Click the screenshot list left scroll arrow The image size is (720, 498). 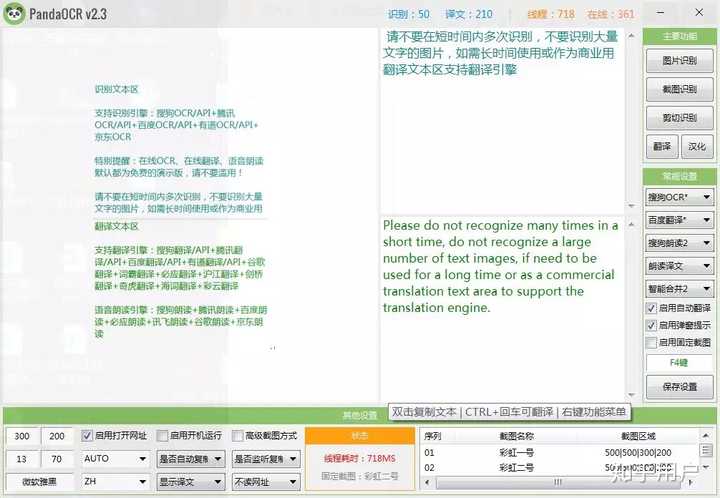(428, 482)
